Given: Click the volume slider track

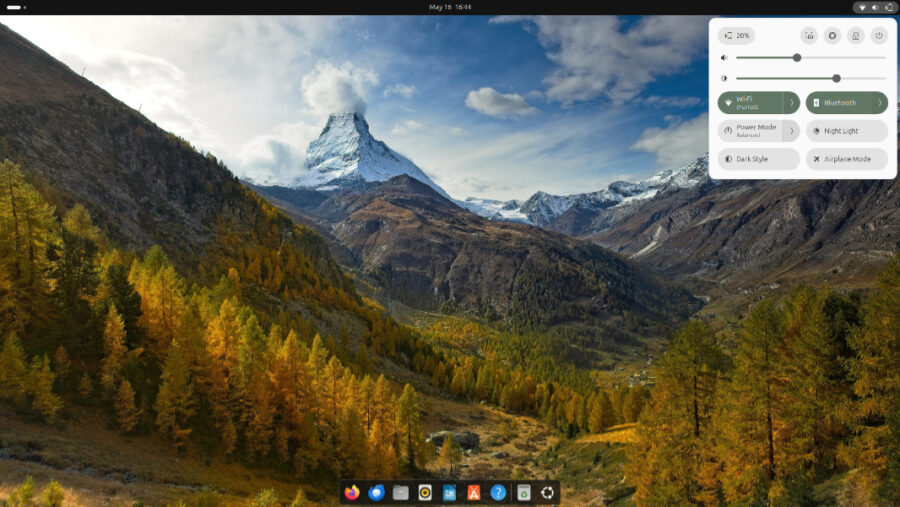Looking at the screenshot, I should [810, 57].
